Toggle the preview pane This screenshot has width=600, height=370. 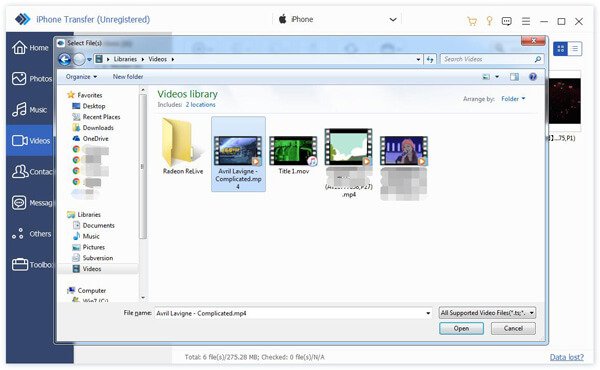(514, 77)
